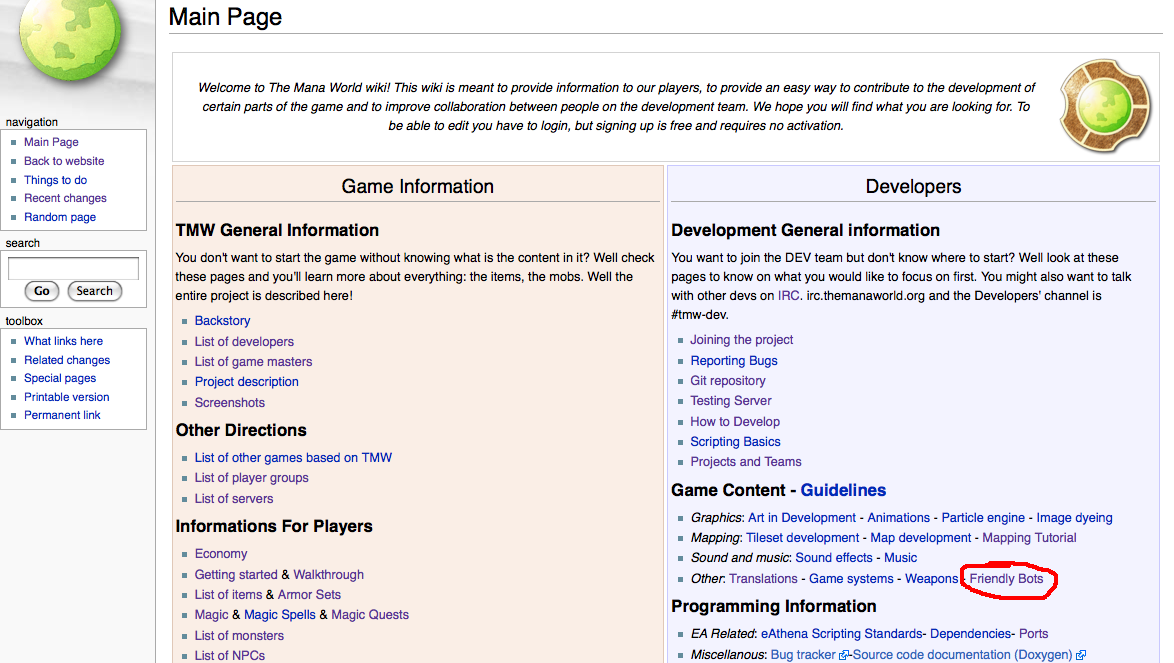
Task: Open Screenshots page
Action: [230, 403]
